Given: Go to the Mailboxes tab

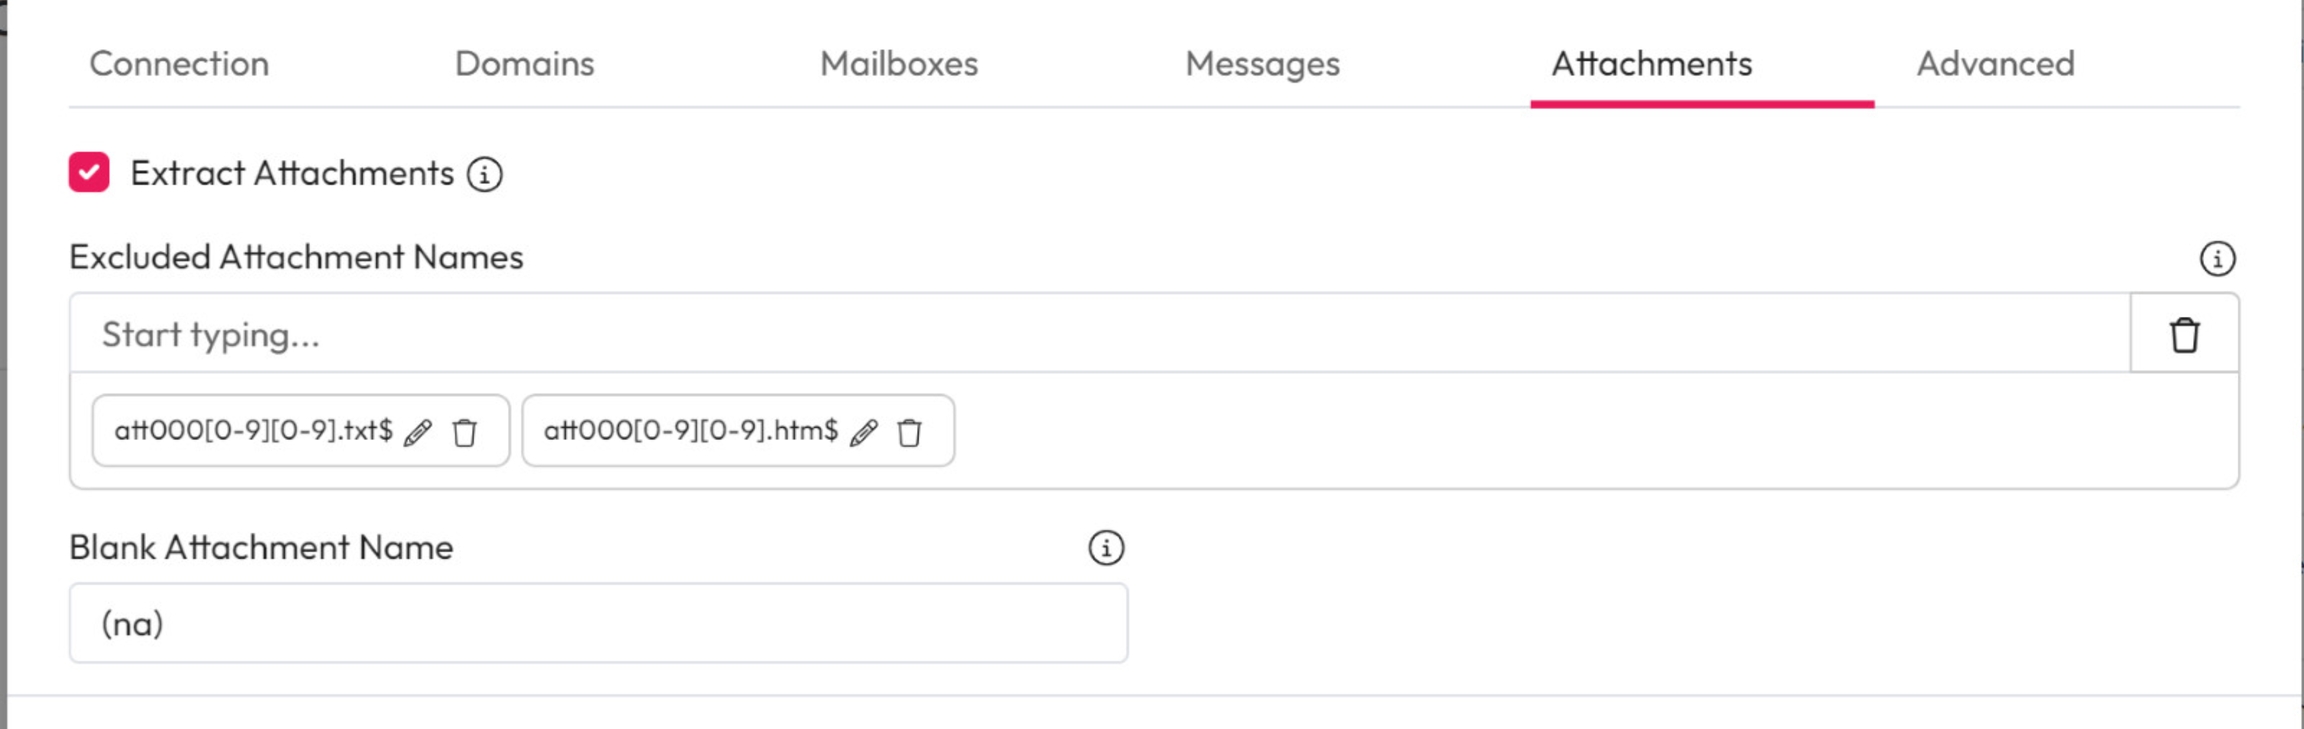Looking at the screenshot, I should click(x=898, y=64).
